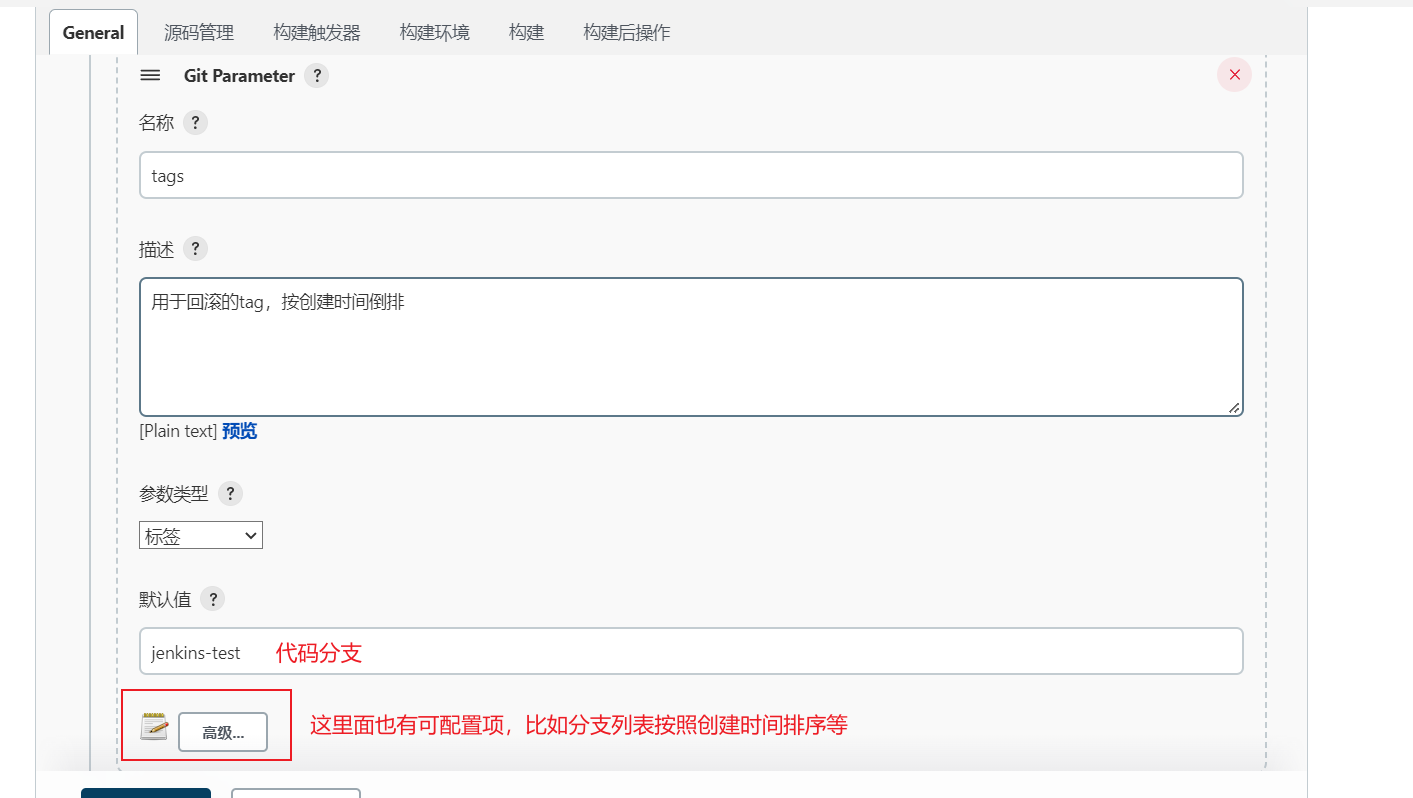Open the 构建环境 tab
Viewport: 1413px width, 798px height.
[435, 32]
